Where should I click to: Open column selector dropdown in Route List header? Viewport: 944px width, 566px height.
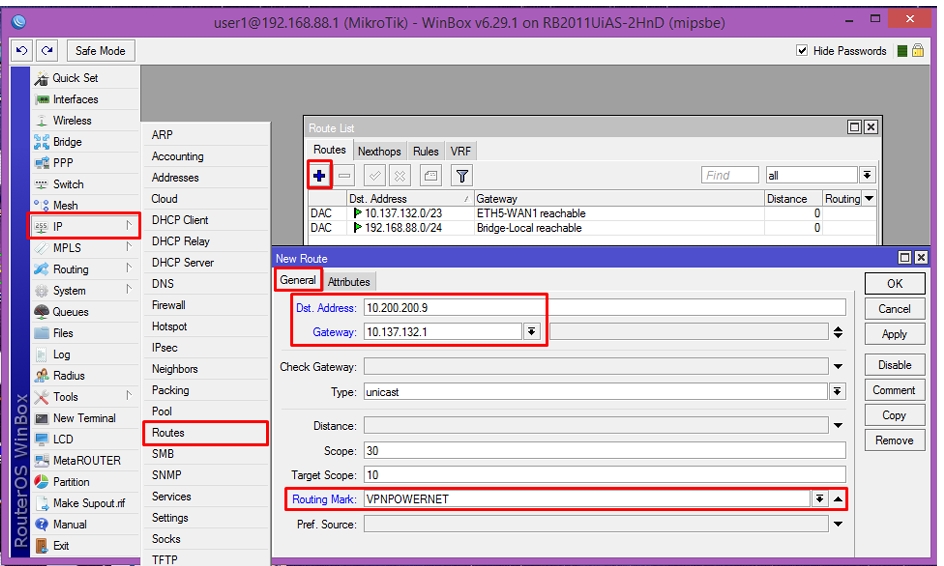(x=869, y=199)
